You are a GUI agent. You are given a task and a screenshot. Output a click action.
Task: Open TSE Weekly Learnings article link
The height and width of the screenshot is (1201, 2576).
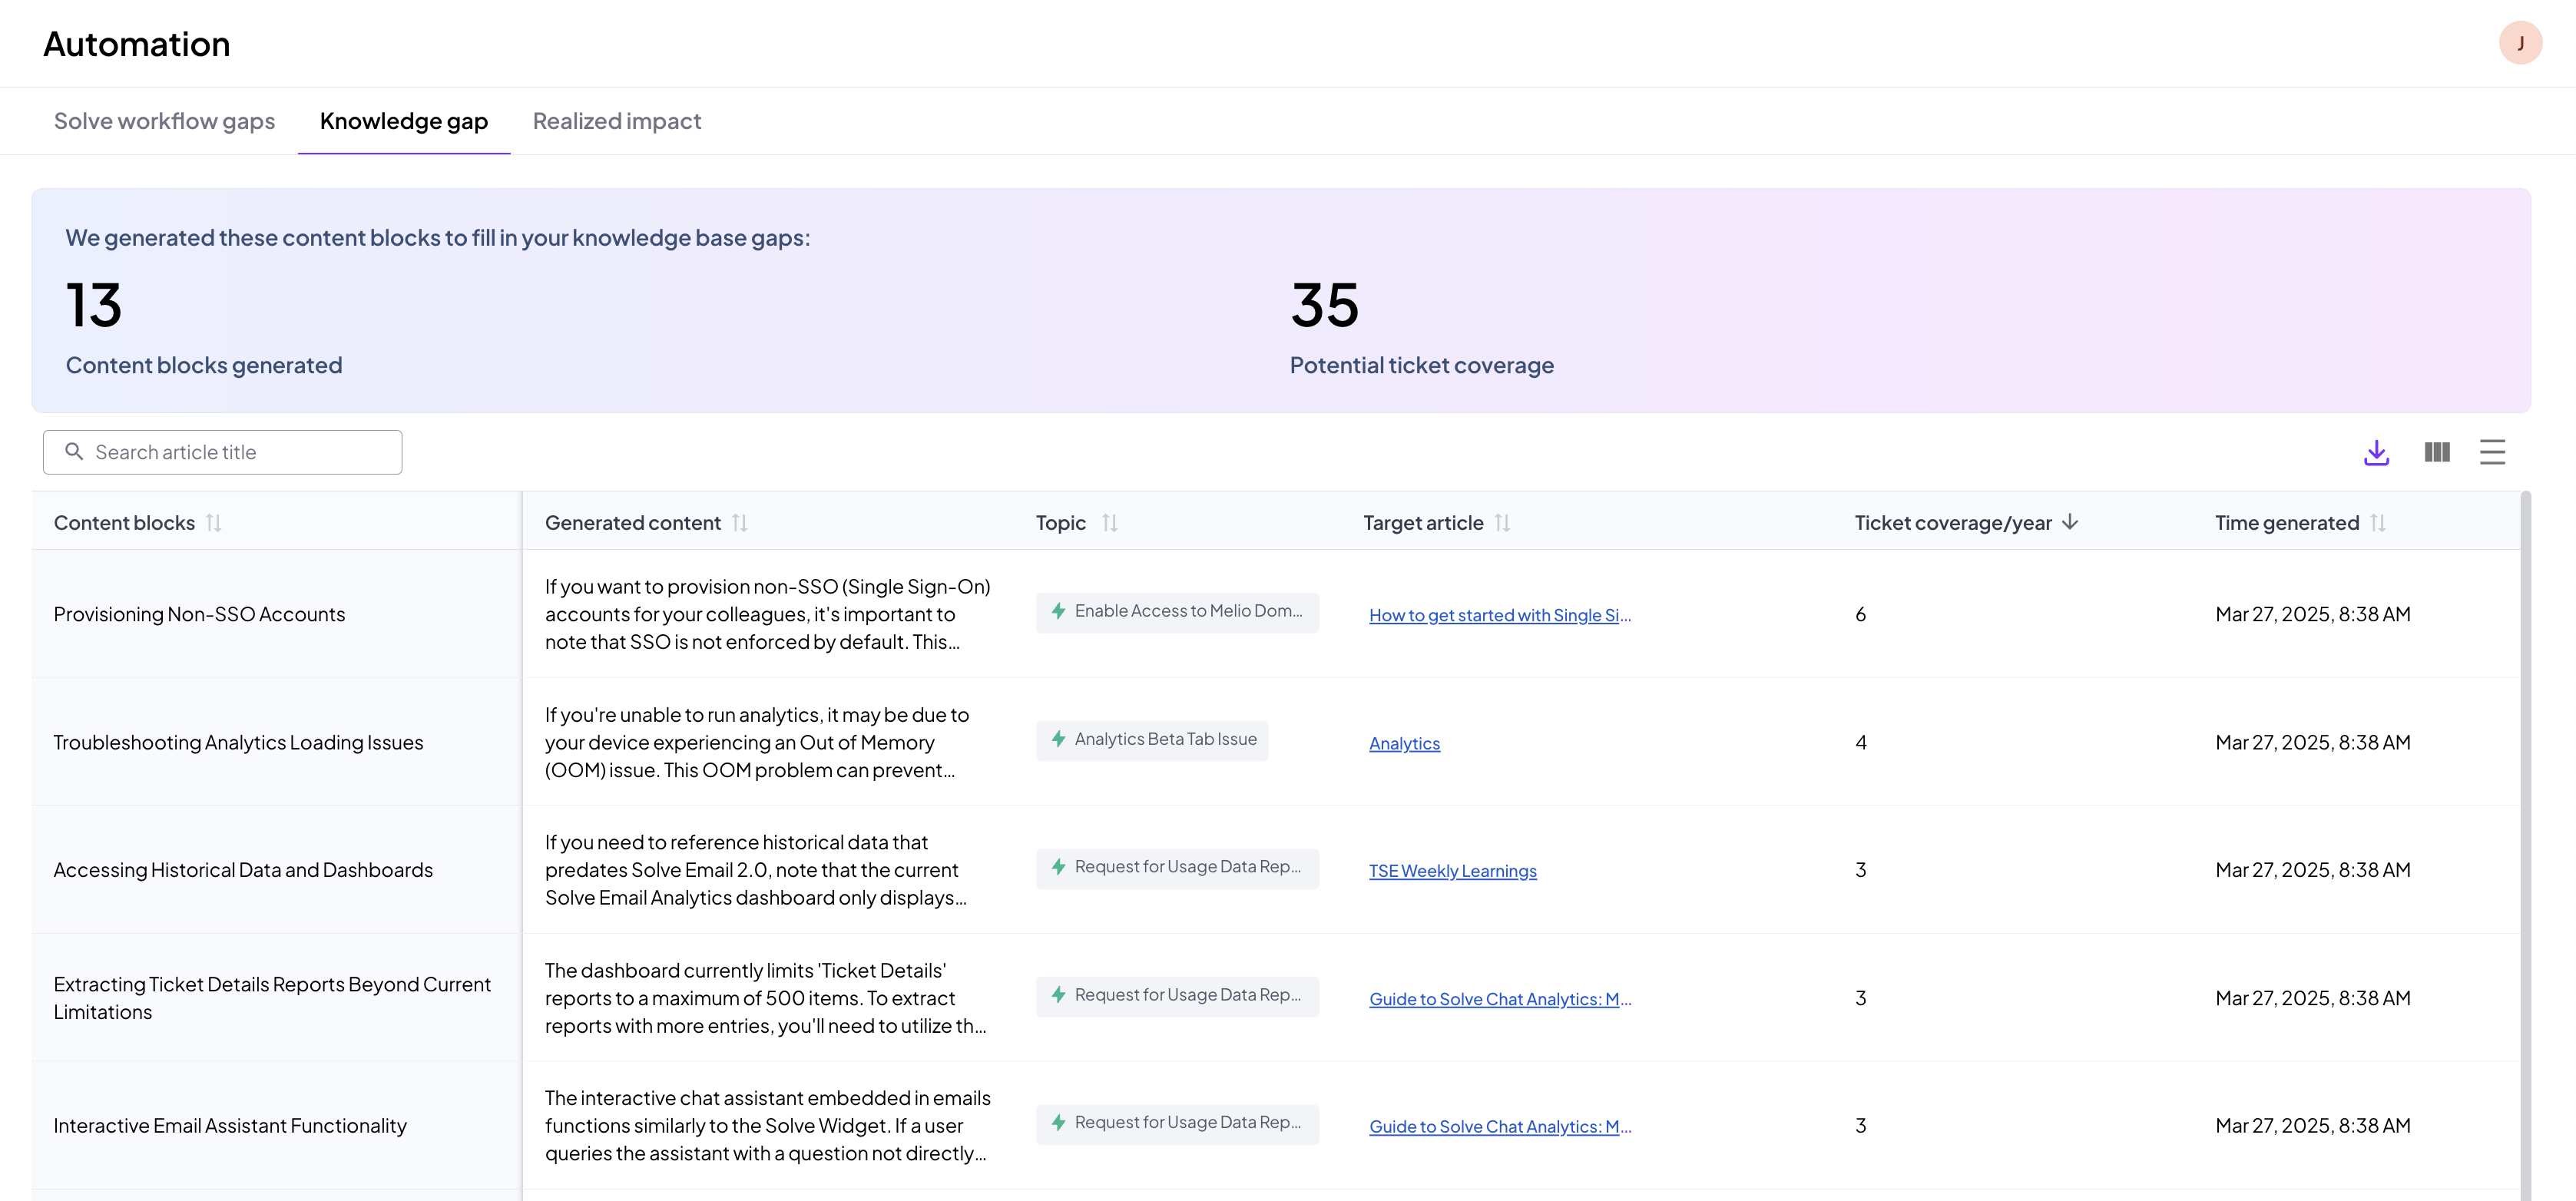coord(1452,871)
